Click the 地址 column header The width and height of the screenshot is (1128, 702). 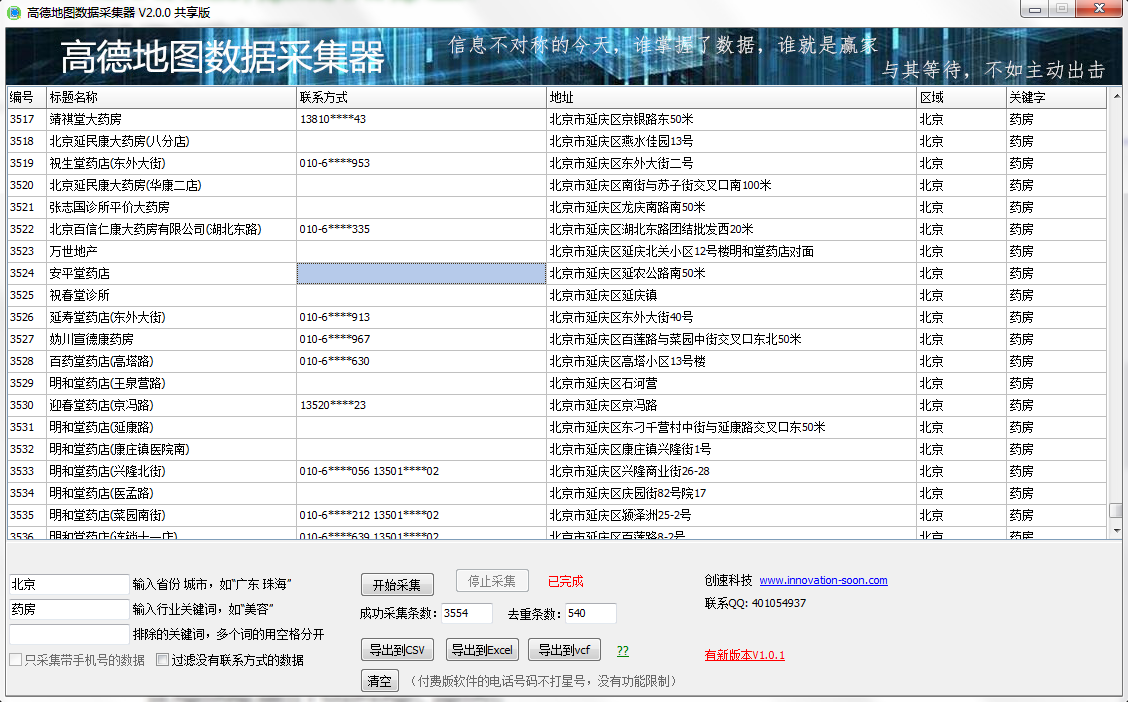[732, 97]
